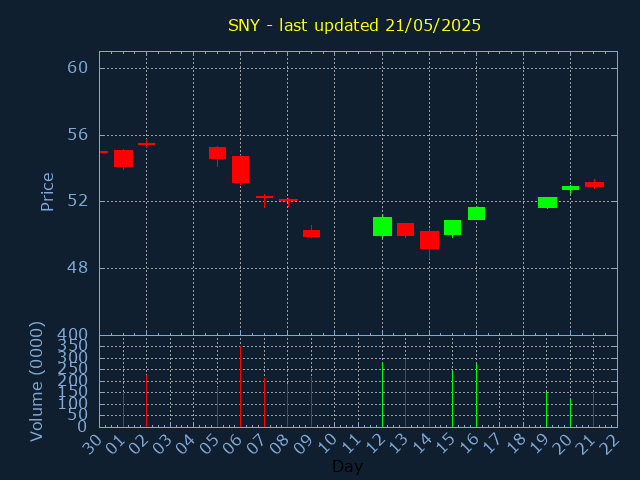Select the red candlestick for day 01
This screenshot has height=480, width=640.
coord(123,159)
